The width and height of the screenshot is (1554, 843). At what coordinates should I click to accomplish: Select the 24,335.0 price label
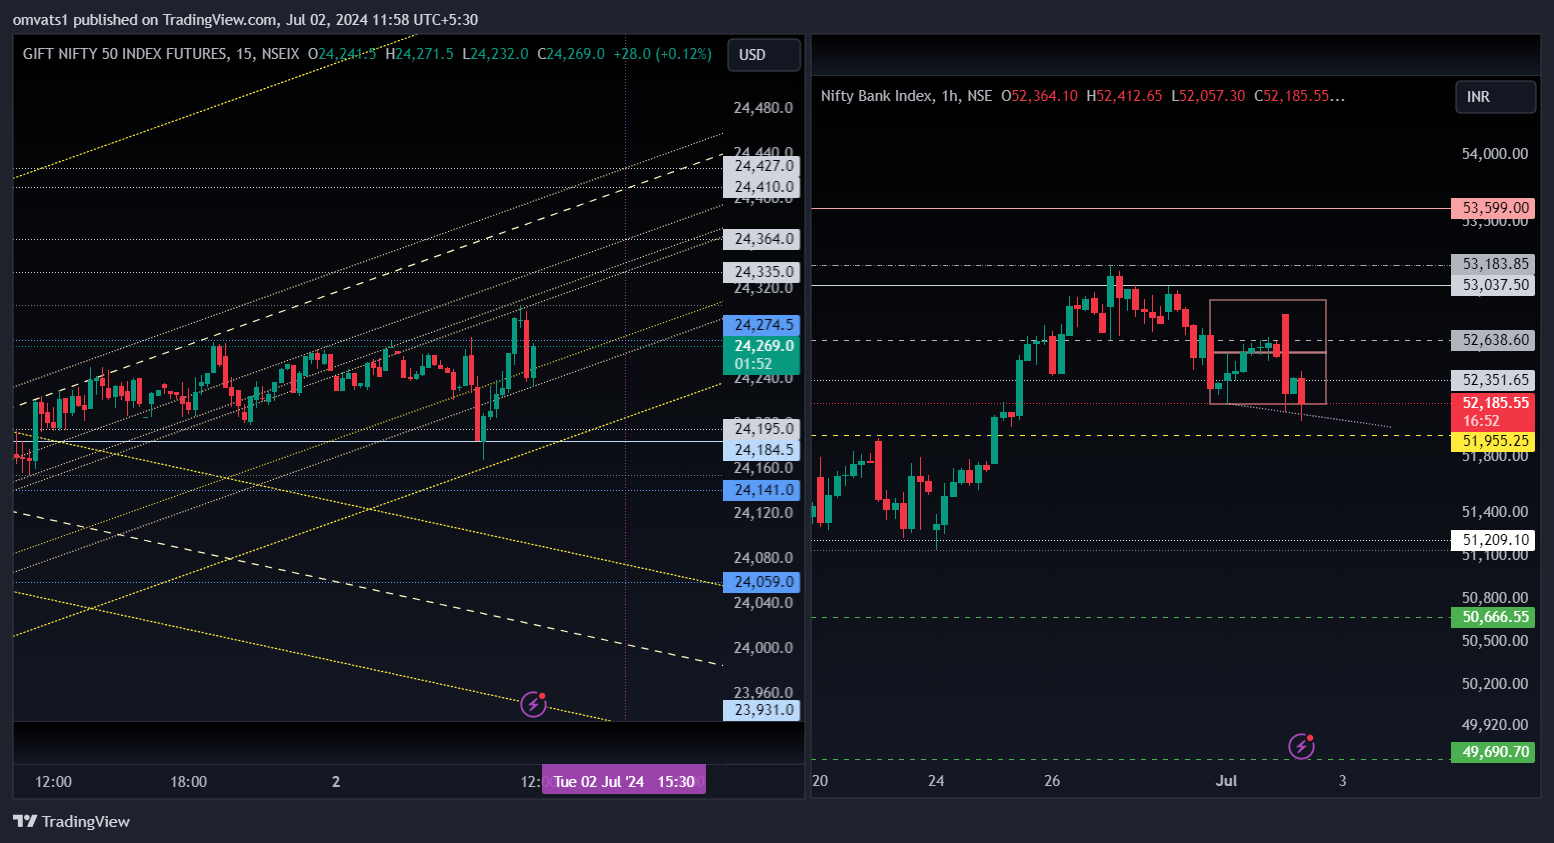[x=761, y=272]
